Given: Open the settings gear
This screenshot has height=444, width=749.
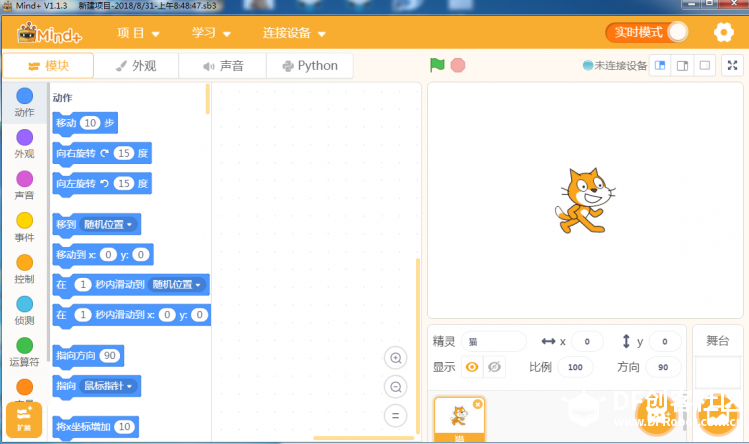Looking at the screenshot, I should click(x=723, y=32).
